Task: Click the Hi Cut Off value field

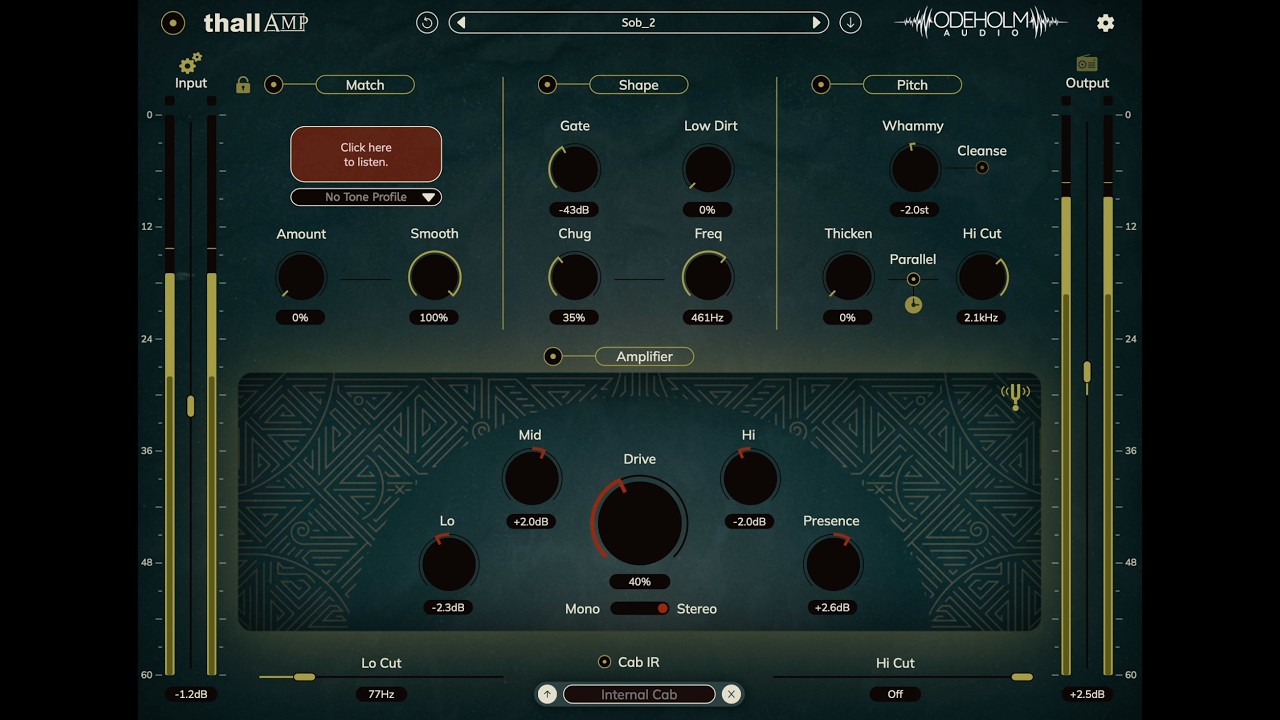Action: pyautogui.click(x=895, y=694)
